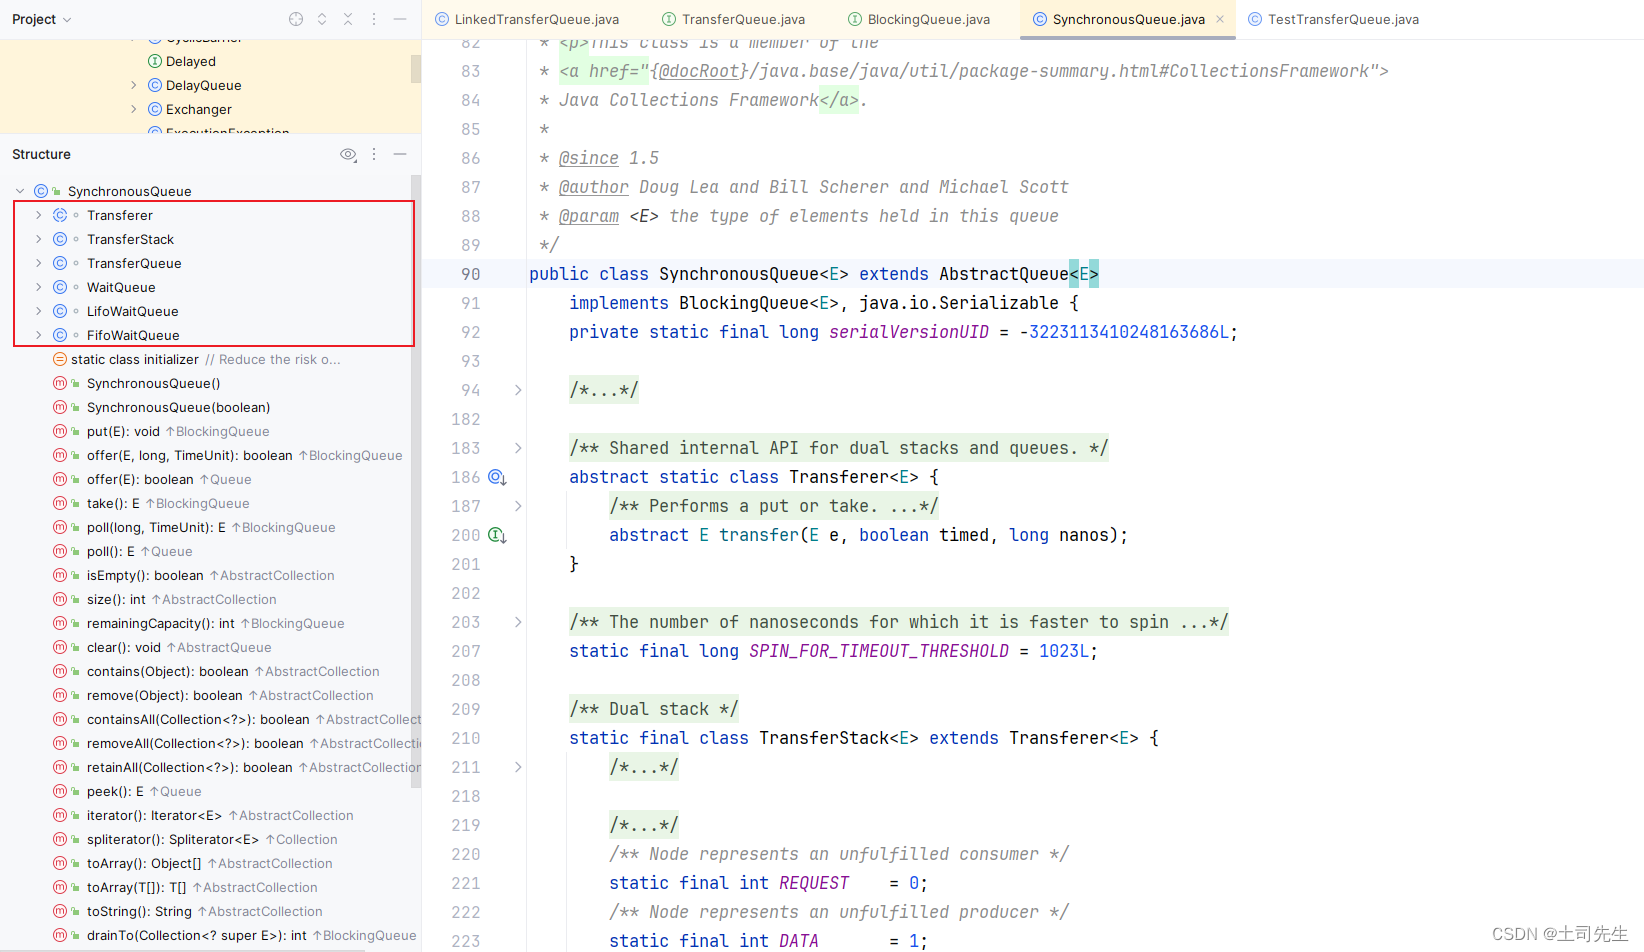Screen dimensions: 1644x952
Task: Expand the WaitQueue node in Structure panel
Action: pyautogui.click(x=37, y=287)
